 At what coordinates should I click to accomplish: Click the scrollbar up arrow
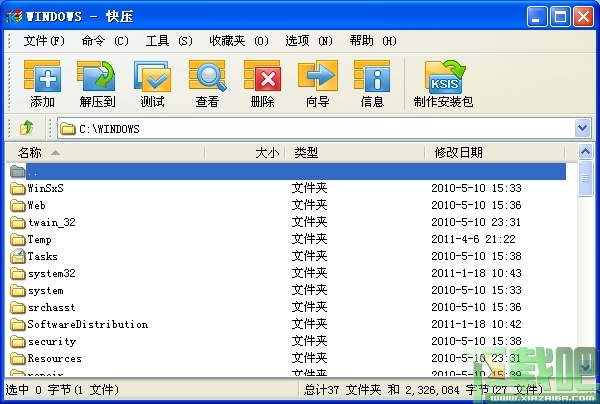coord(585,152)
